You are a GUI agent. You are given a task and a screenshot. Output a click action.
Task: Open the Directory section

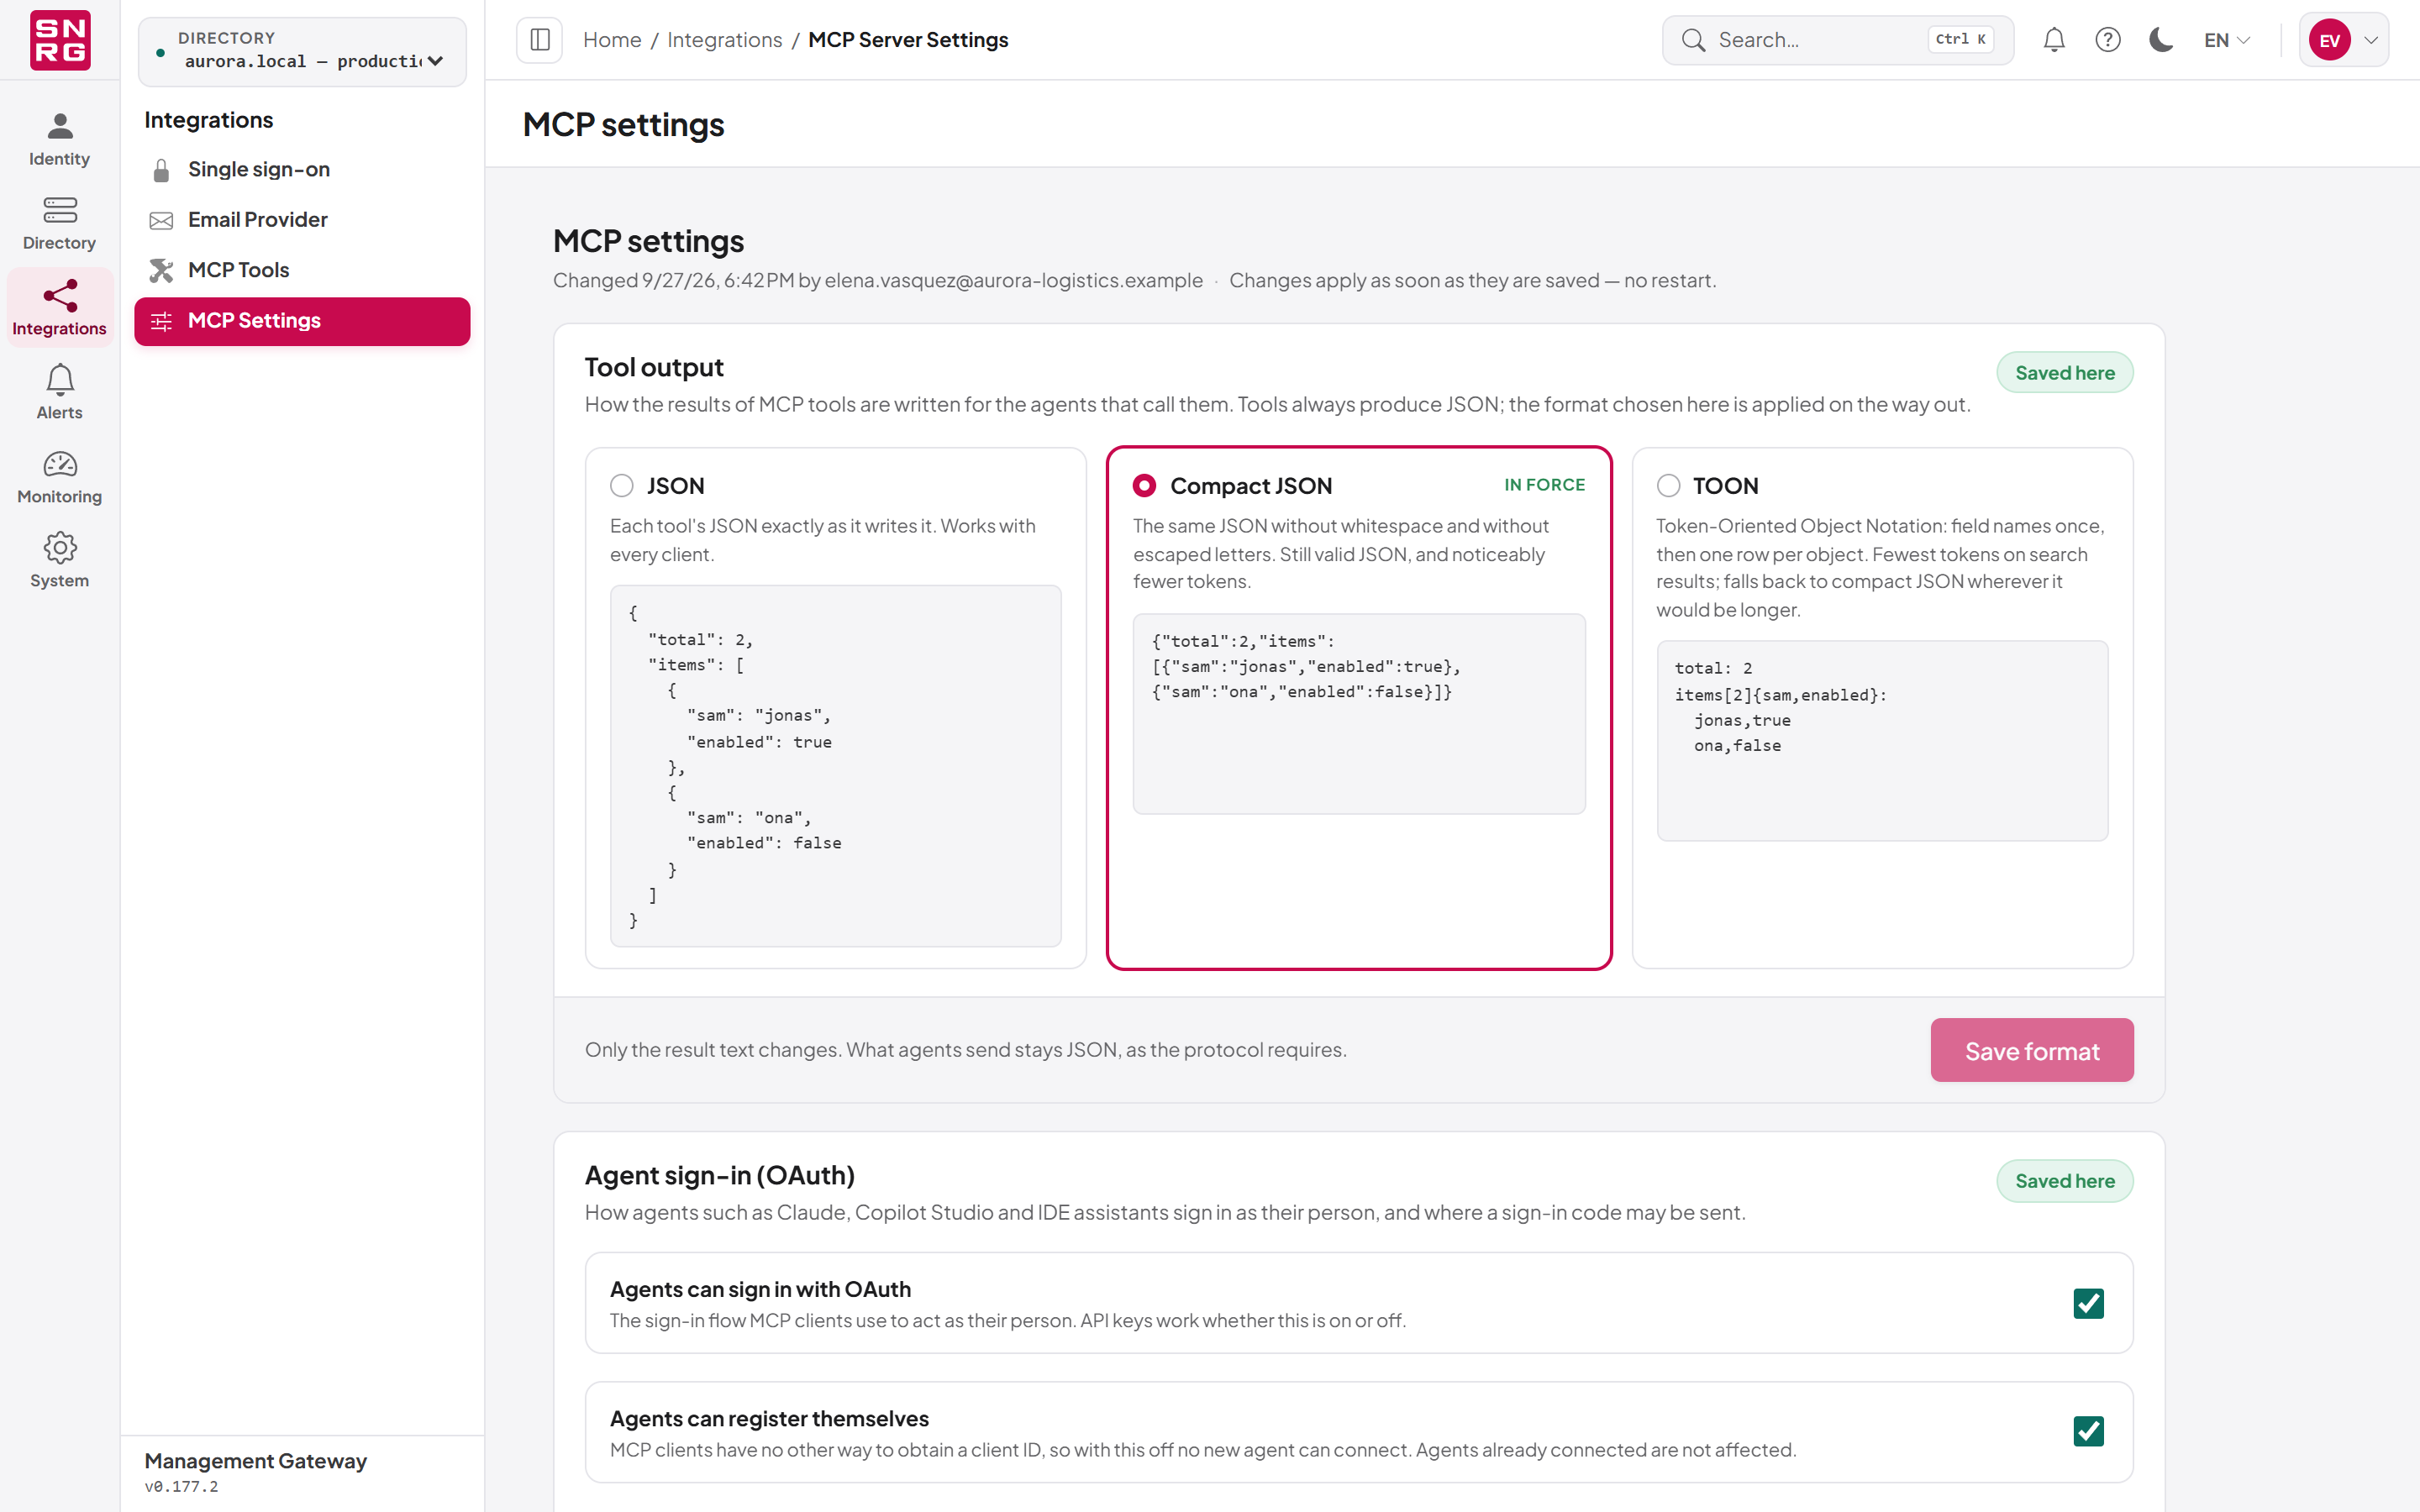[x=60, y=223]
